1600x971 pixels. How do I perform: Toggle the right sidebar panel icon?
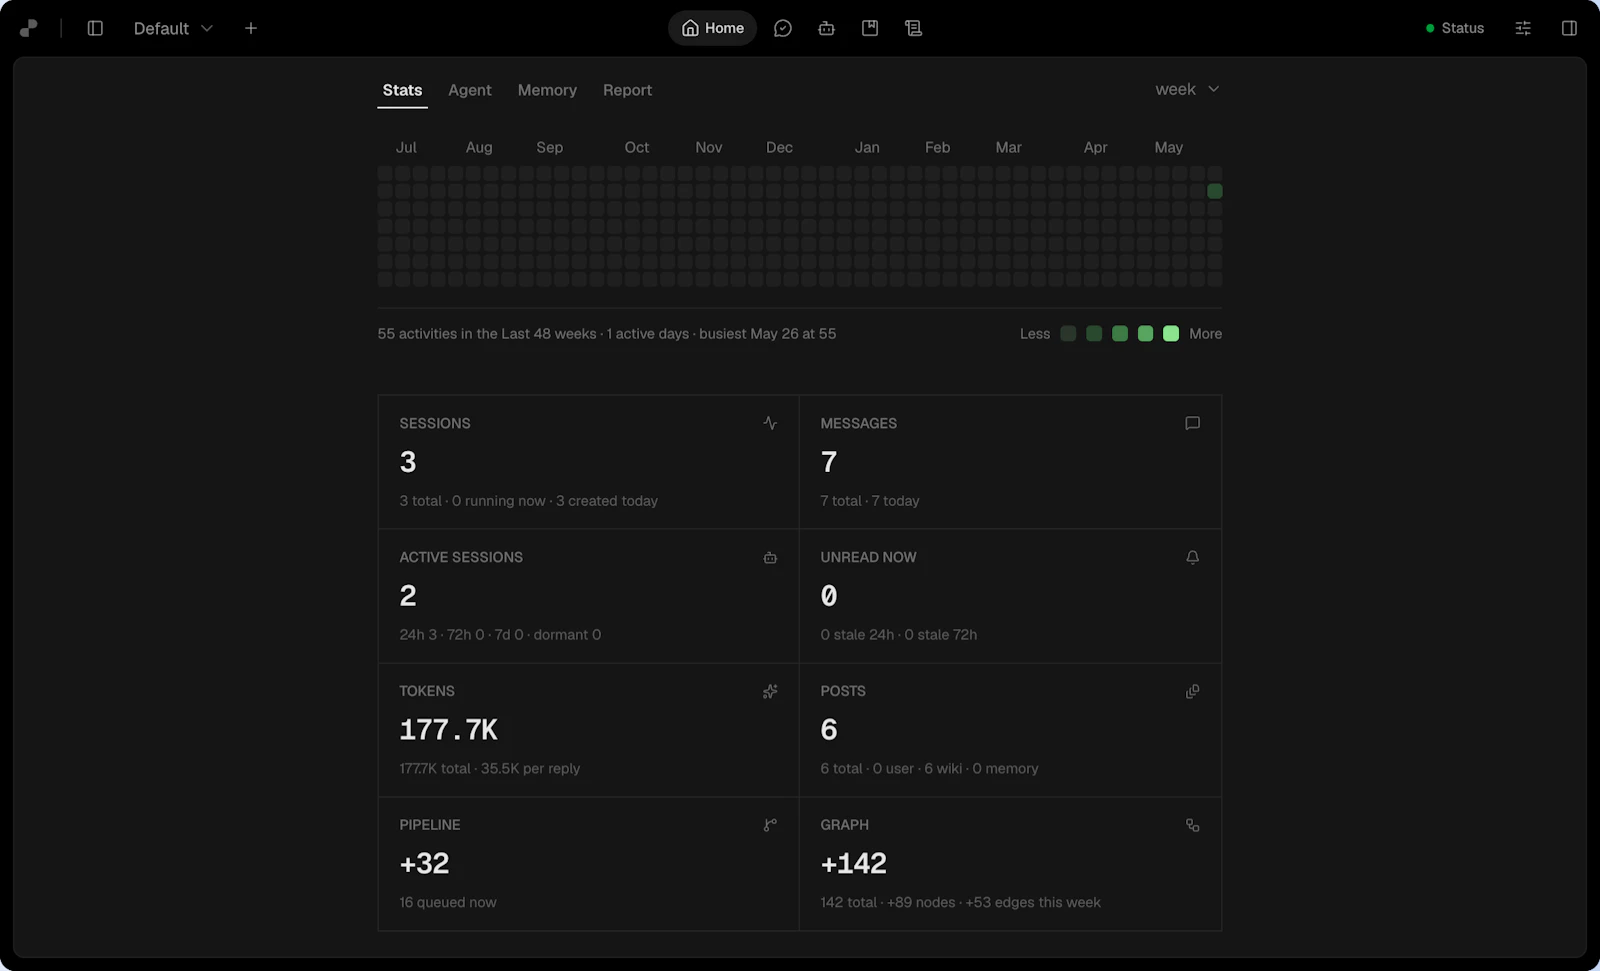[x=1569, y=28]
